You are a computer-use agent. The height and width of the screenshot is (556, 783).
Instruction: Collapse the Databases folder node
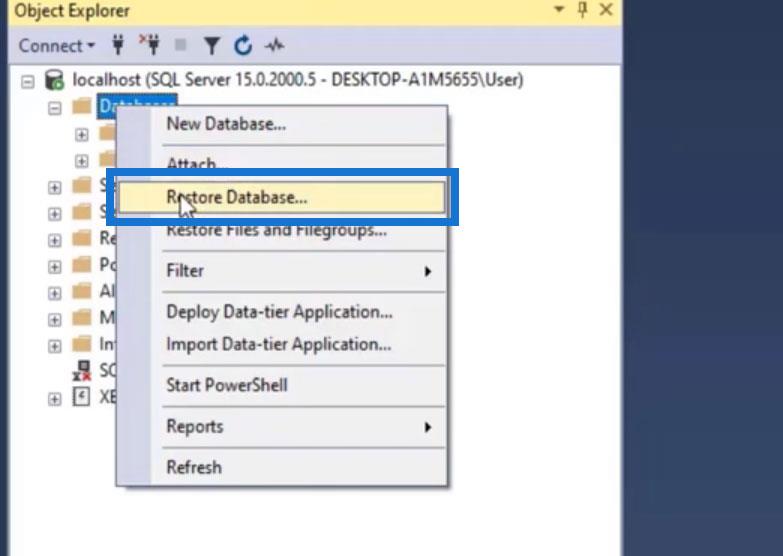[55, 108]
